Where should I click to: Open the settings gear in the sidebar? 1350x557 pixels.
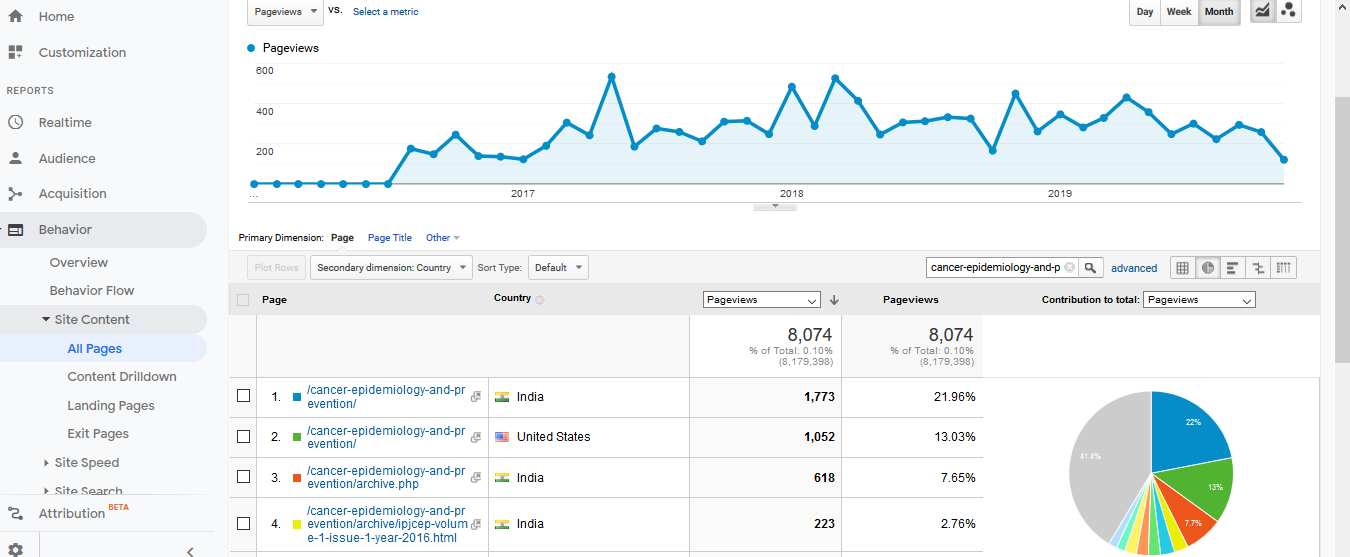pyautogui.click(x=16, y=549)
